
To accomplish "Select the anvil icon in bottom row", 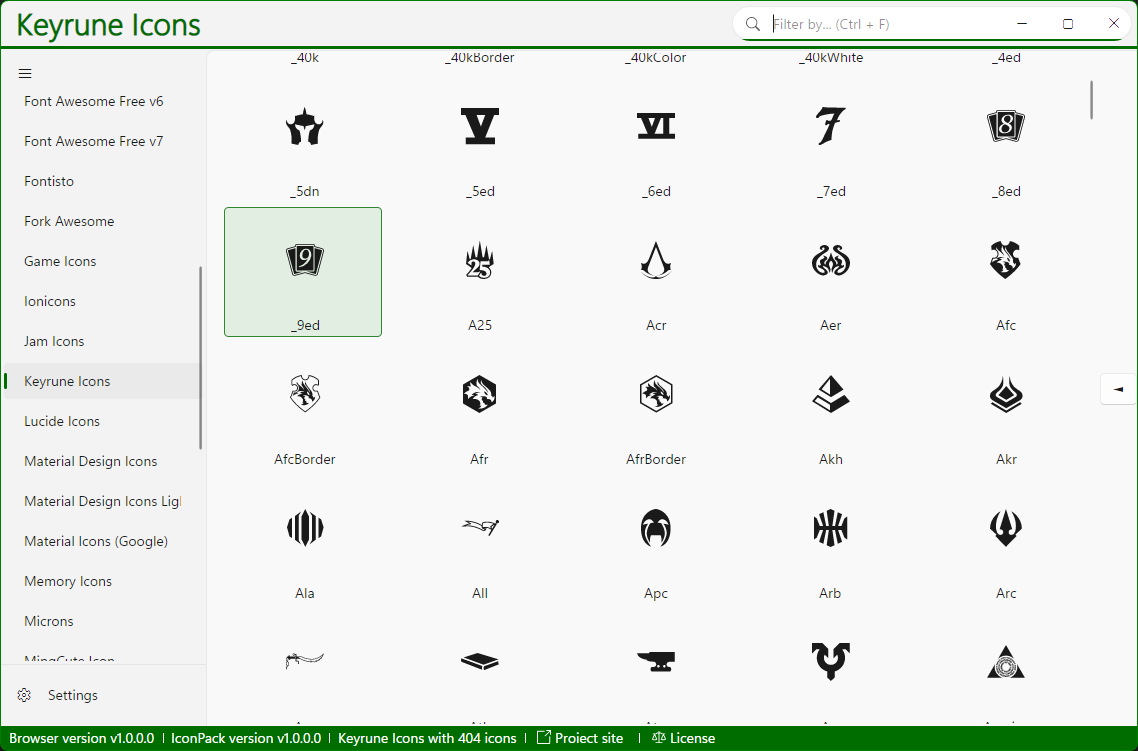I will 655,661.
